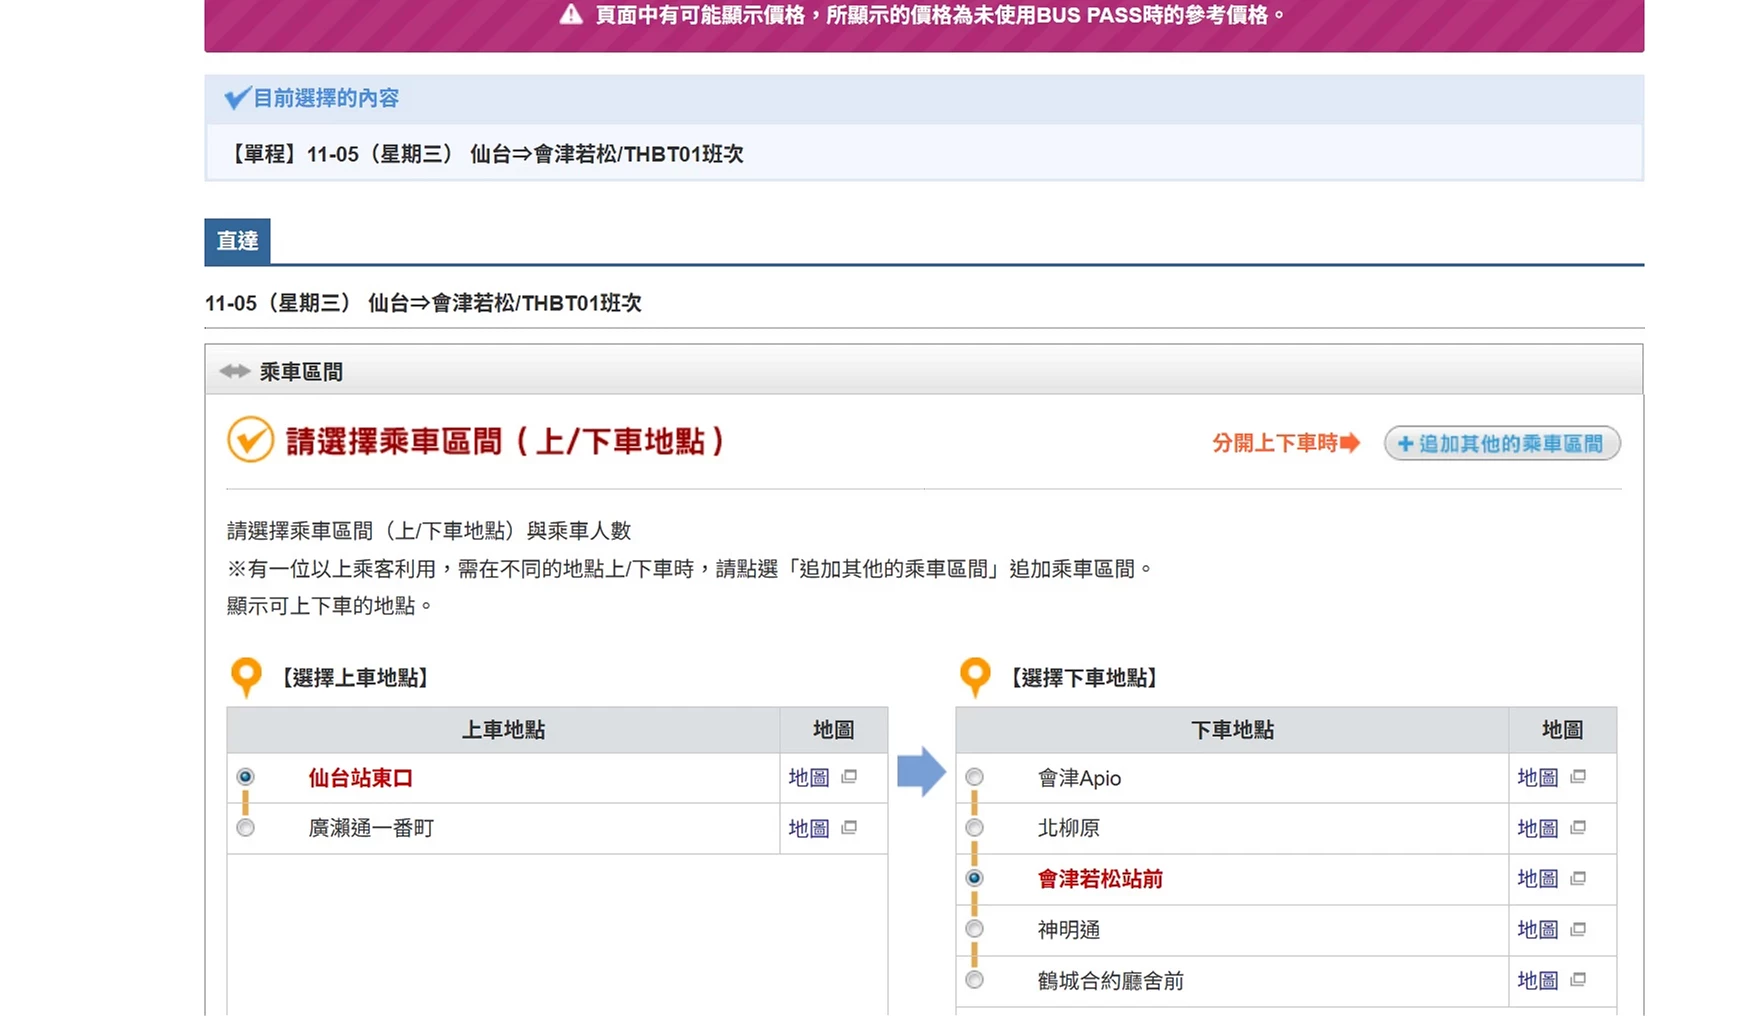Click the double-arrow icon beside 乘車區間
Viewport: 1749px width, 1017px height.
point(235,372)
